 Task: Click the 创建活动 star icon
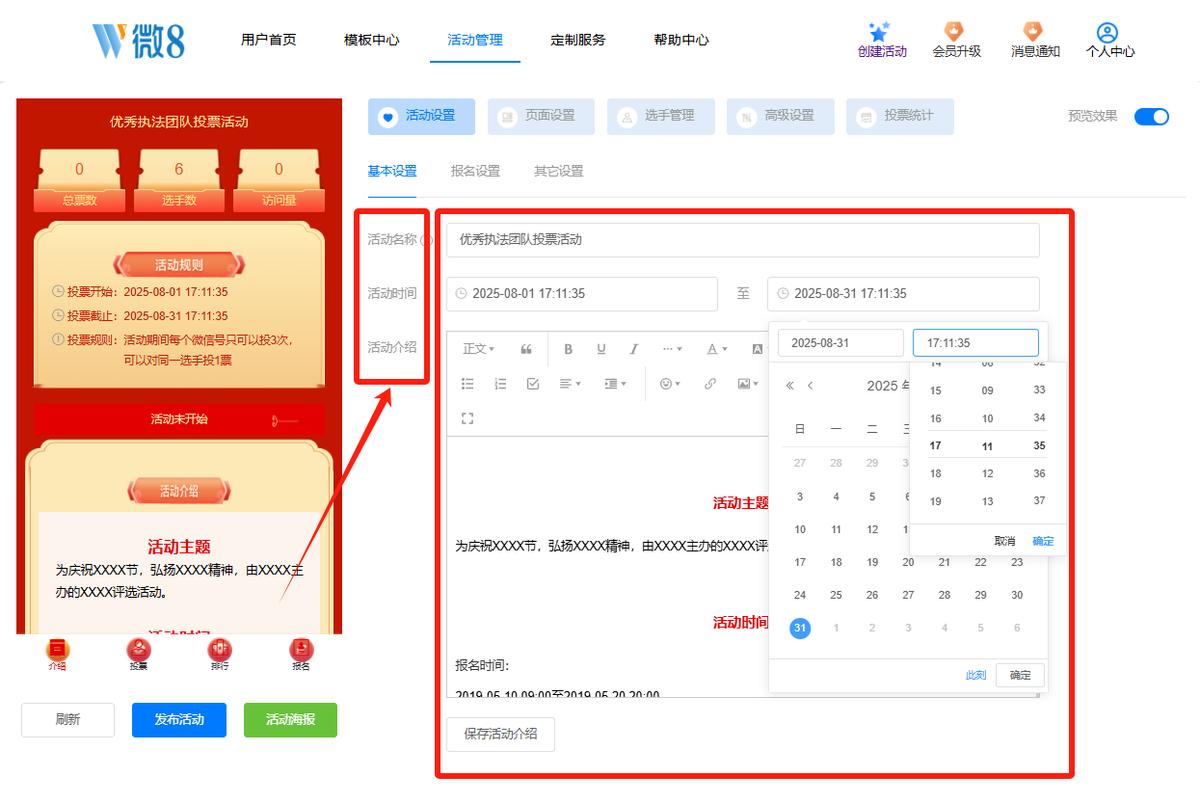tap(880, 31)
